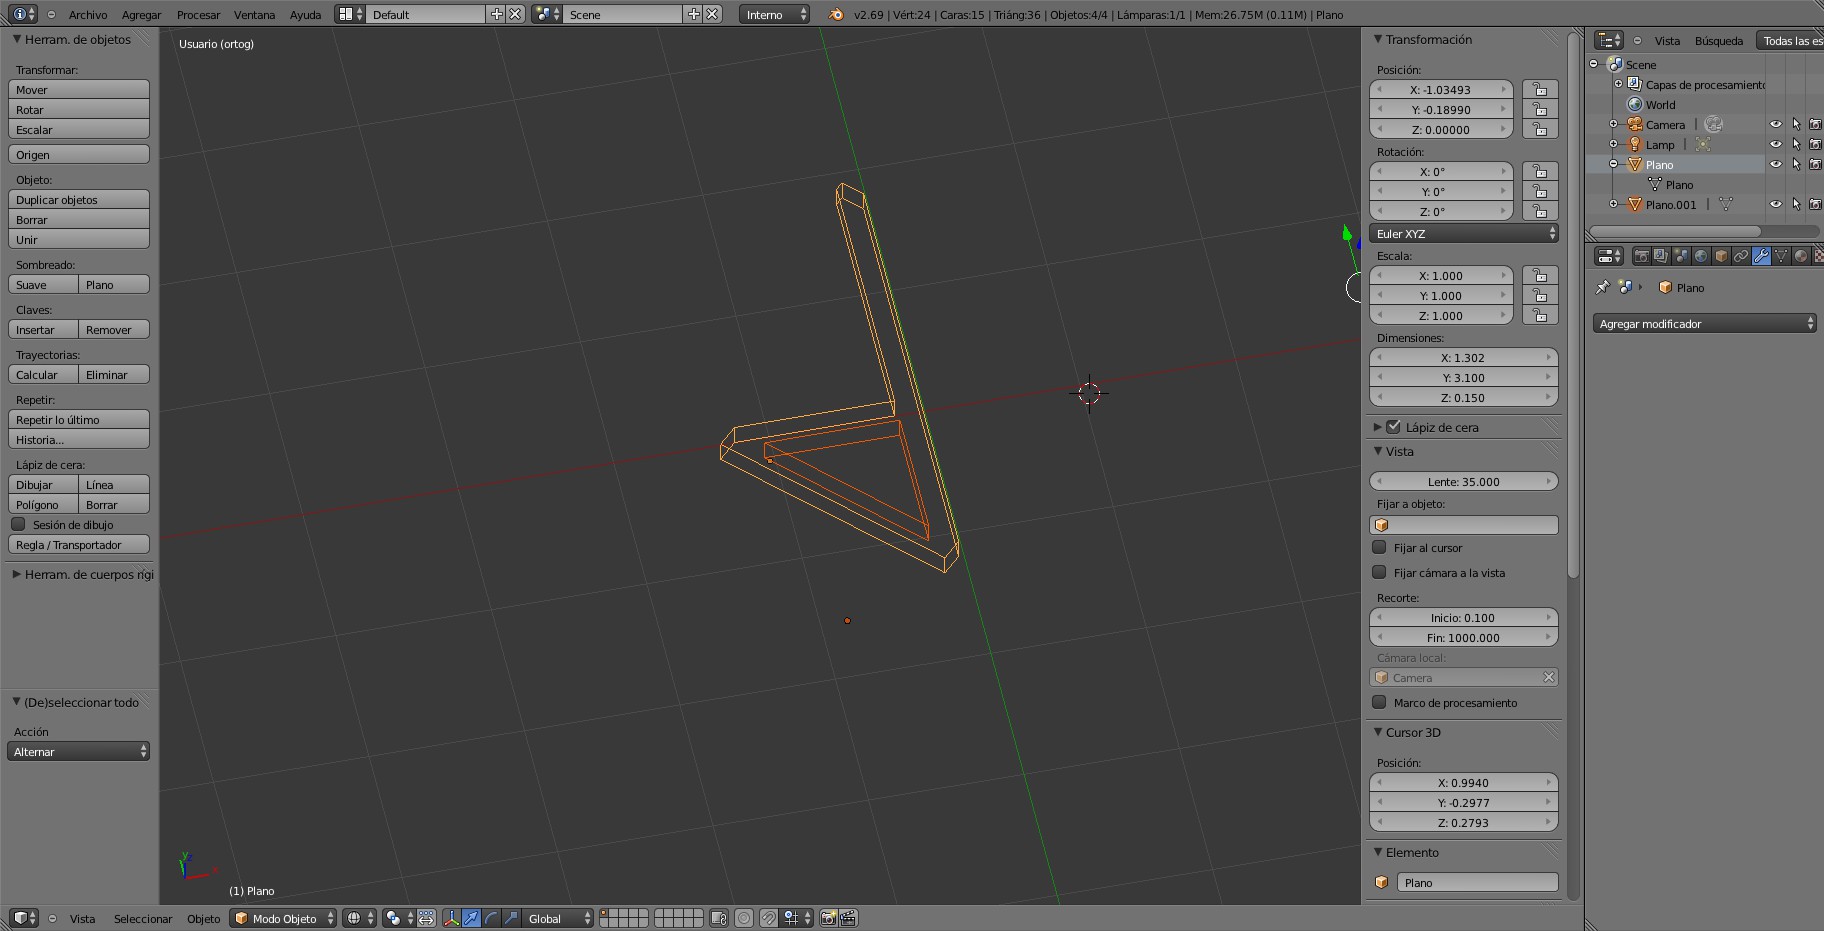Viewport: 1824px width, 931px height.
Task: Open the Constraints properties tab (chain icon)
Action: pos(1741,256)
